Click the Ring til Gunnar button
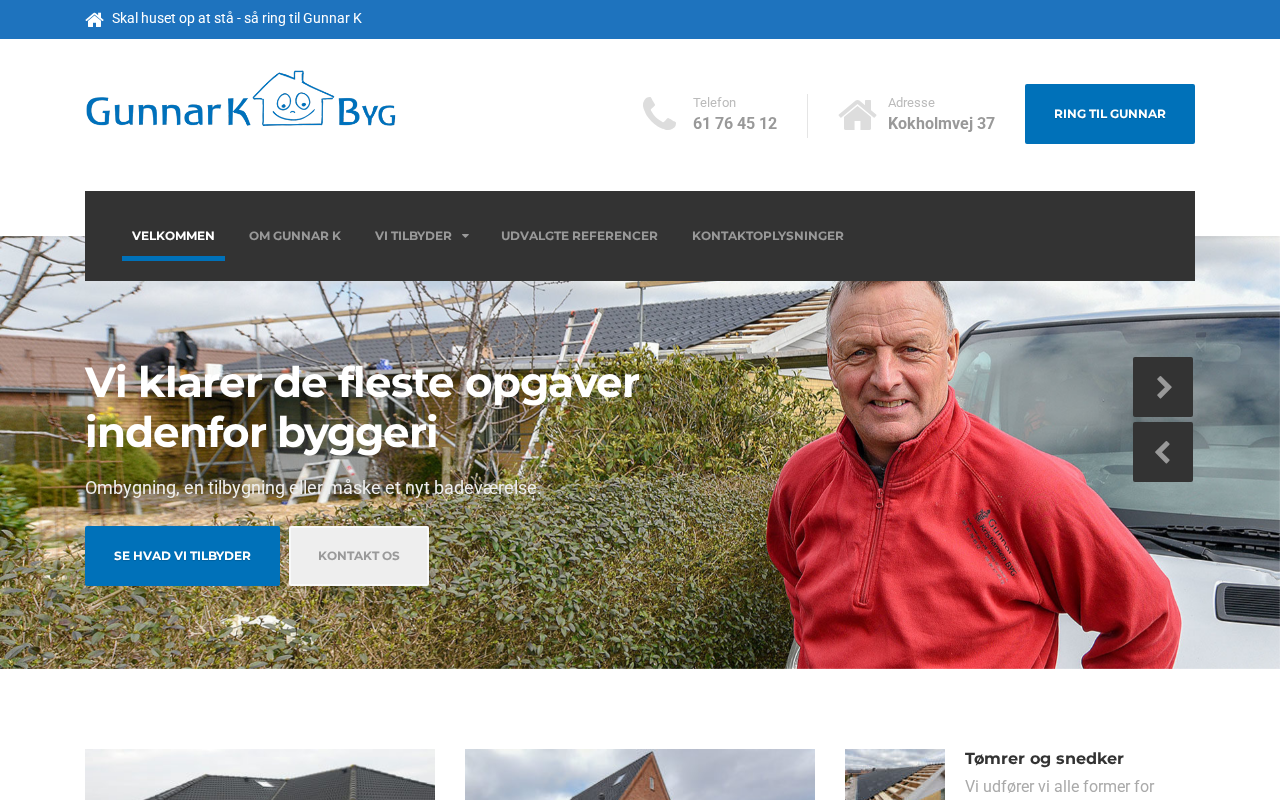The height and width of the screenshot is (800, 1280). pos(1110,114)
